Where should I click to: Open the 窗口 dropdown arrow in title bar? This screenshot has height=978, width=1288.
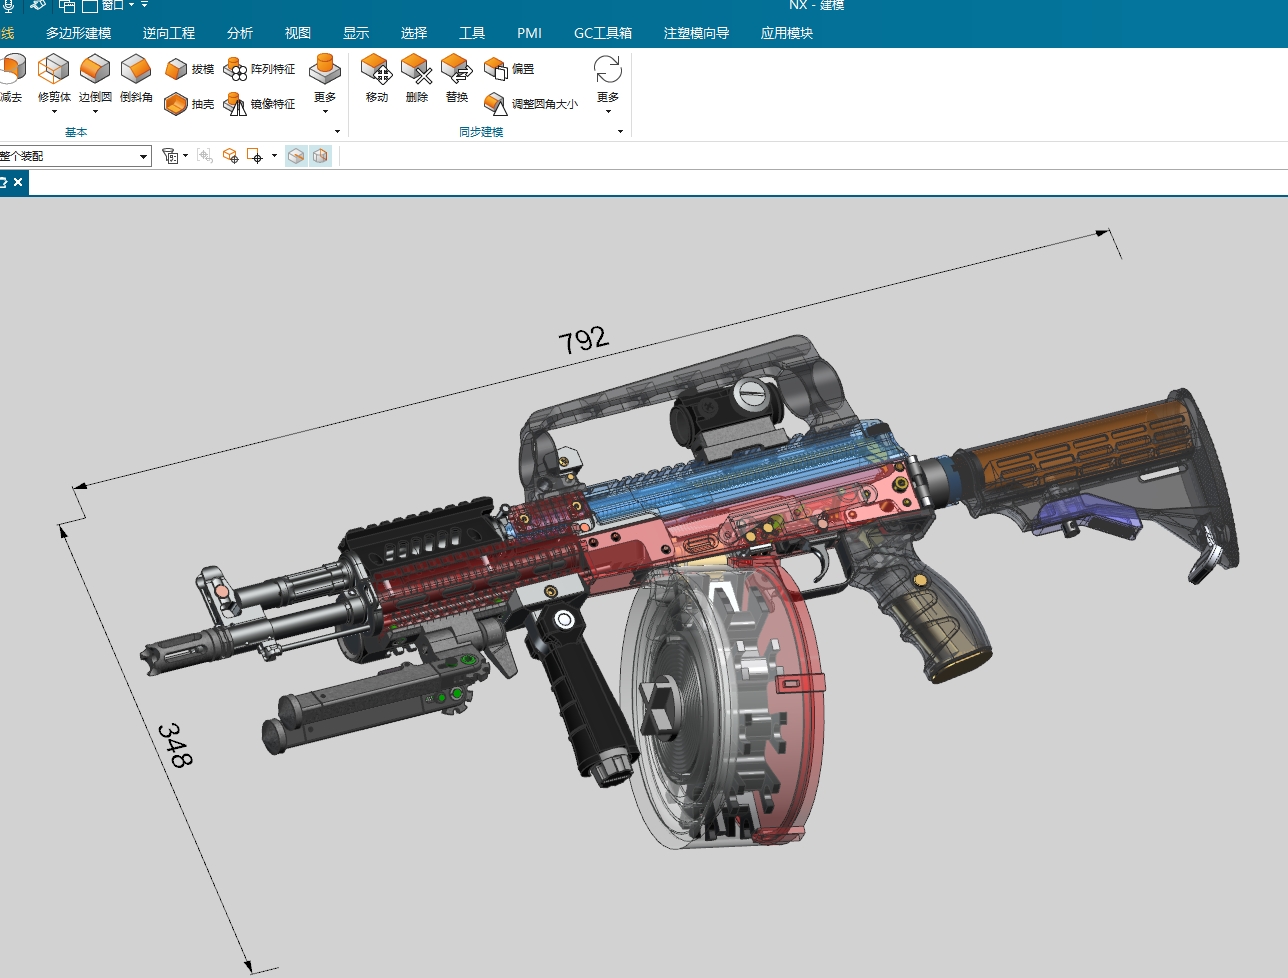131,6
